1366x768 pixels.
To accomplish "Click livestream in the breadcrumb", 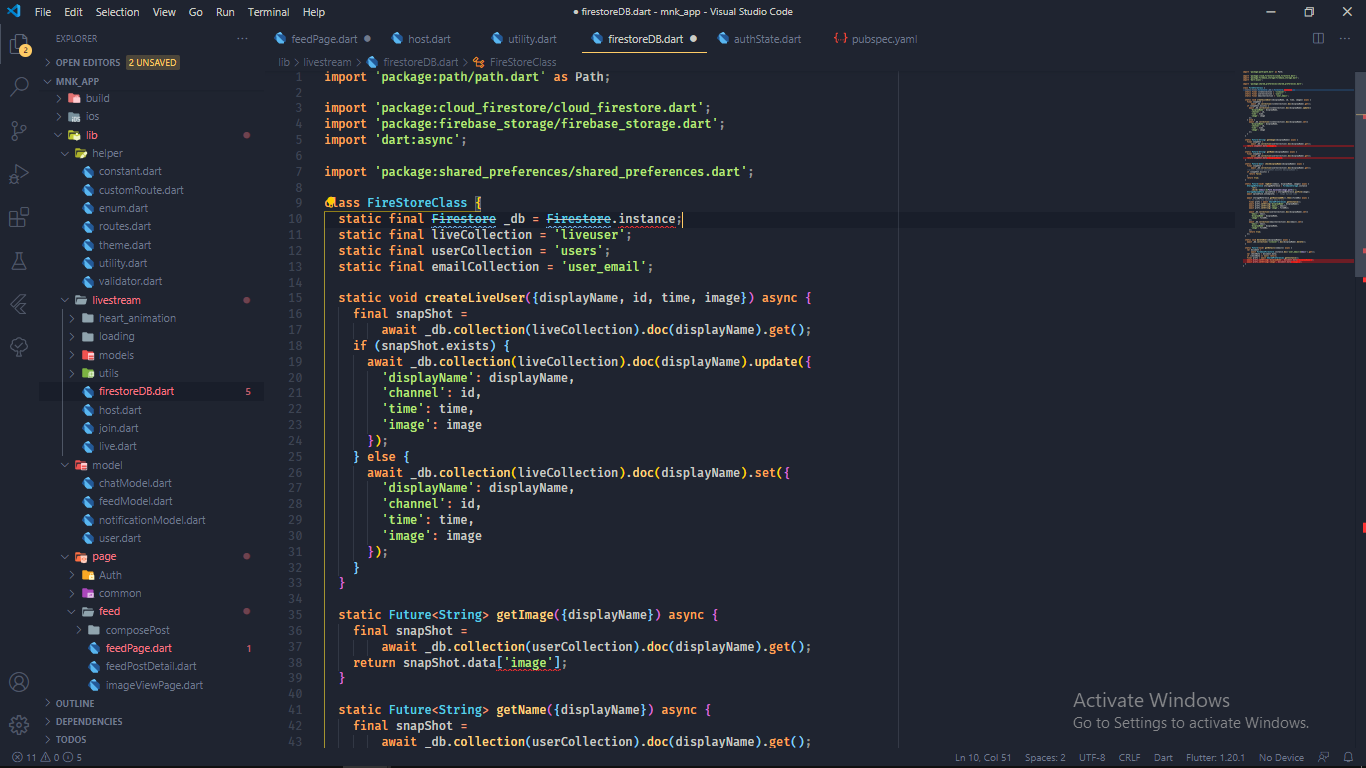I will [x=327, y=62].
